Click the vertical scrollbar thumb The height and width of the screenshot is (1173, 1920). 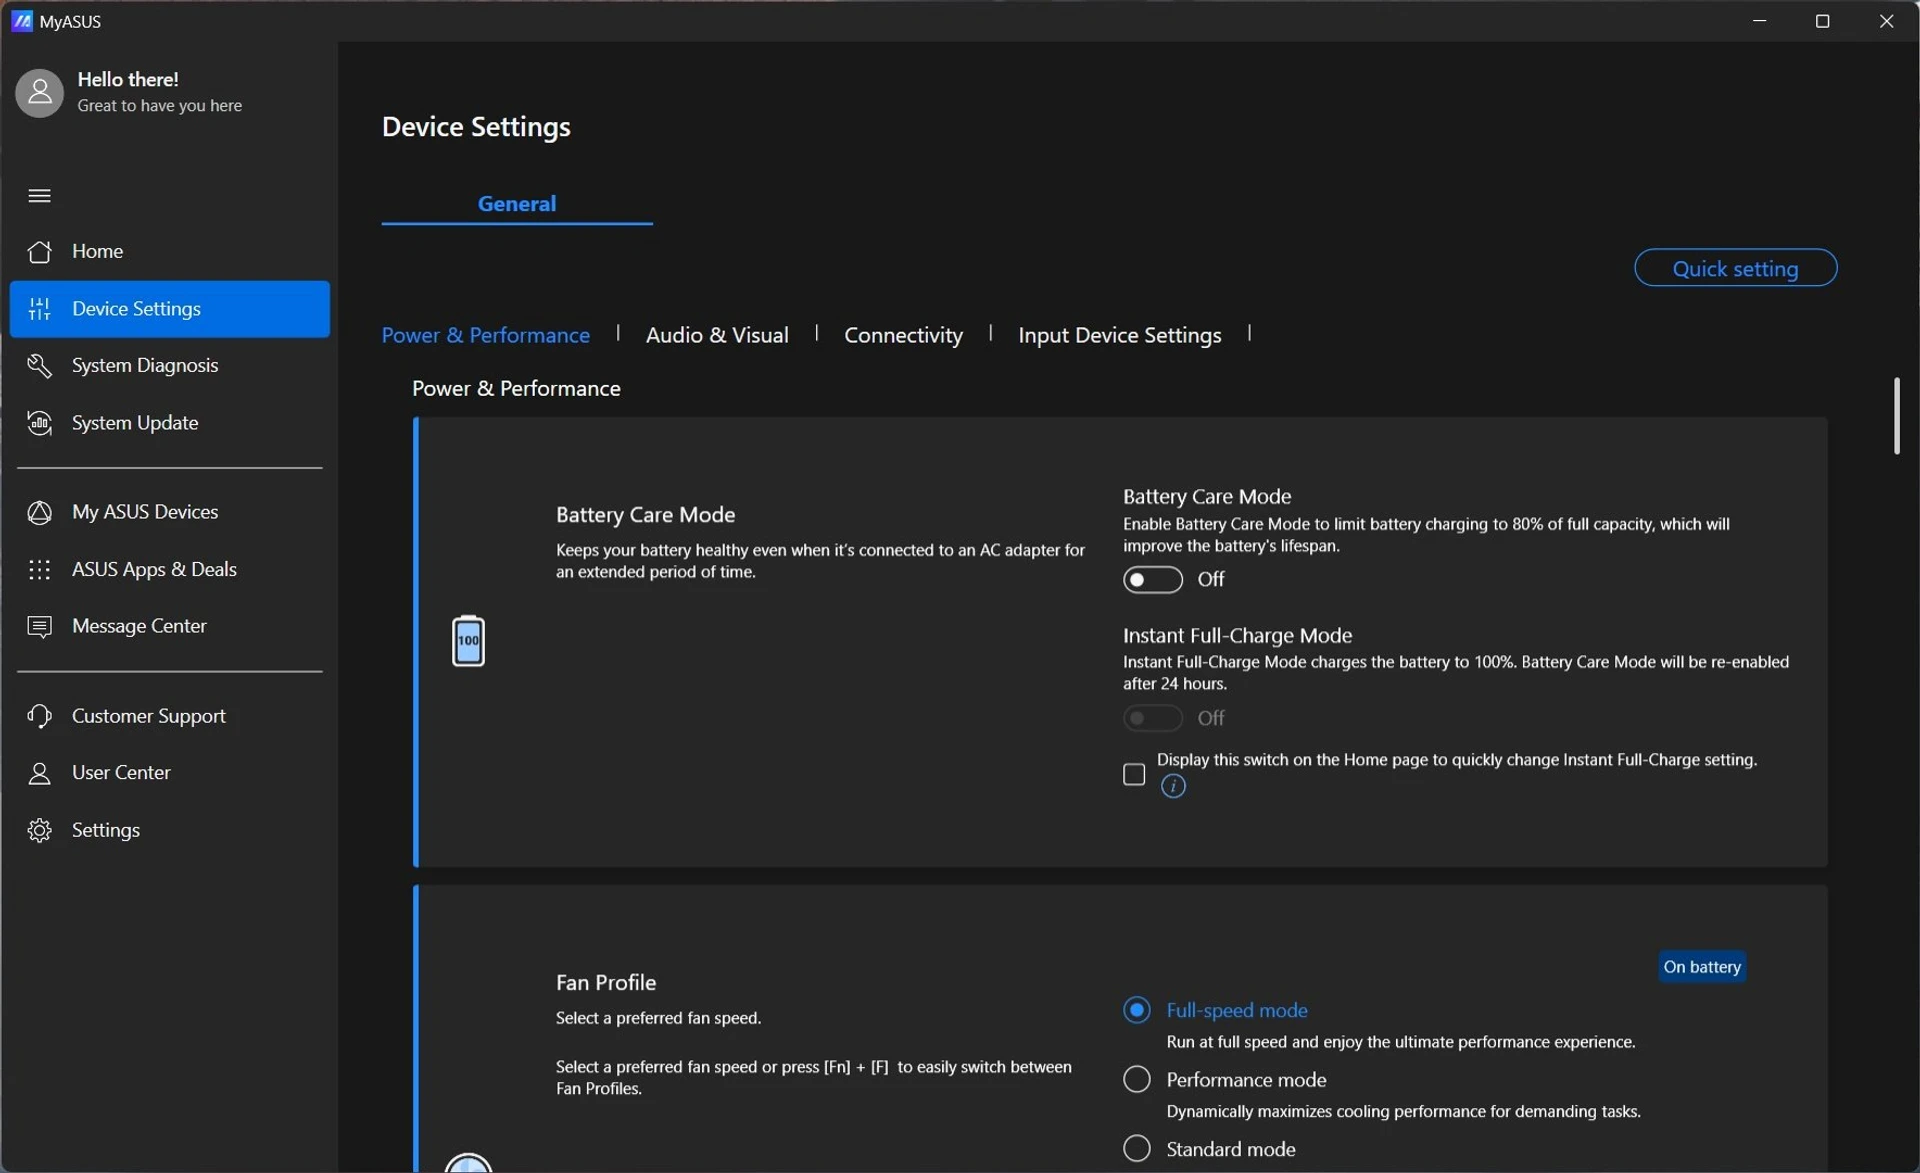tap(1896, 416)
